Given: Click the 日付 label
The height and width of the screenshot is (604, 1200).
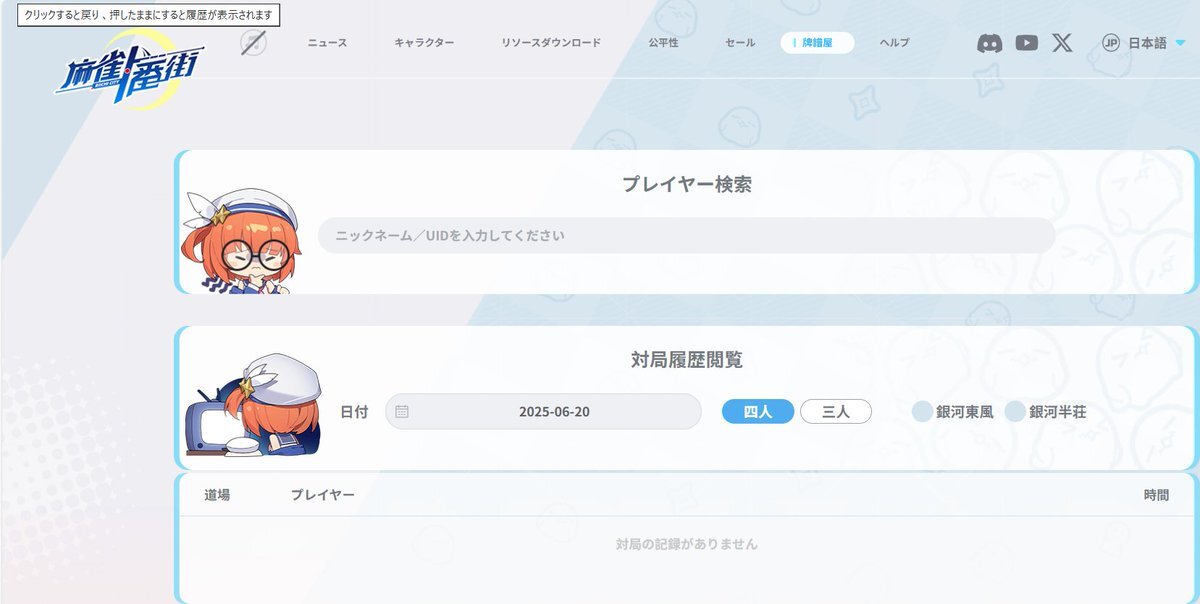Looking at the screenshot, I should point(354,411).
